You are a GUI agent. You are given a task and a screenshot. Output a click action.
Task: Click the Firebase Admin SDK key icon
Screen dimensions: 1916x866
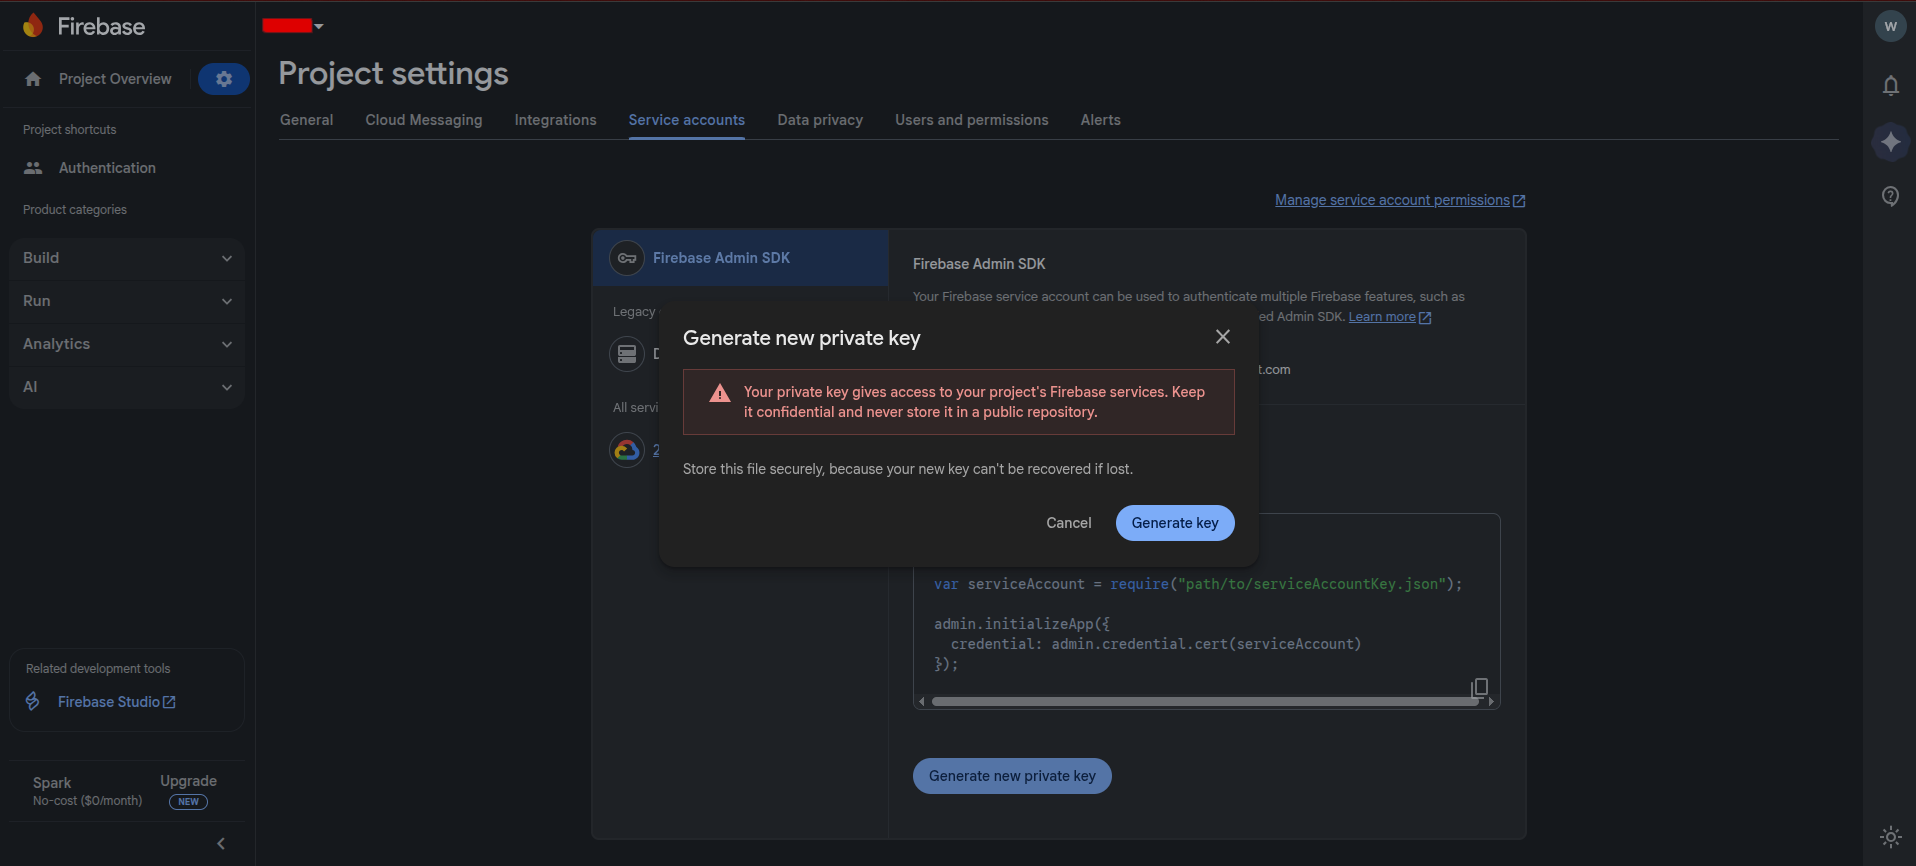coord(627,258)
